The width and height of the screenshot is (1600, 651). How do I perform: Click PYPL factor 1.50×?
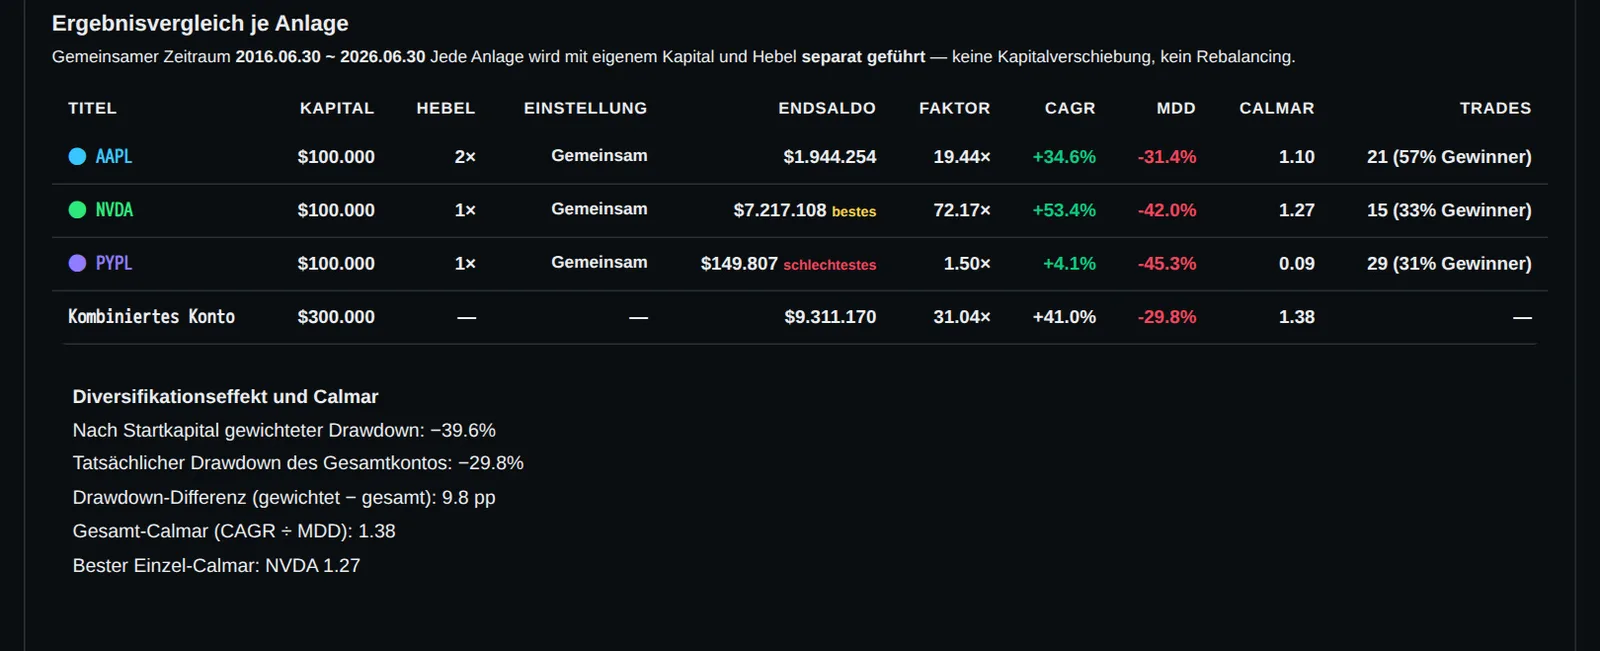pyautogui.click(x=967, y=264)
